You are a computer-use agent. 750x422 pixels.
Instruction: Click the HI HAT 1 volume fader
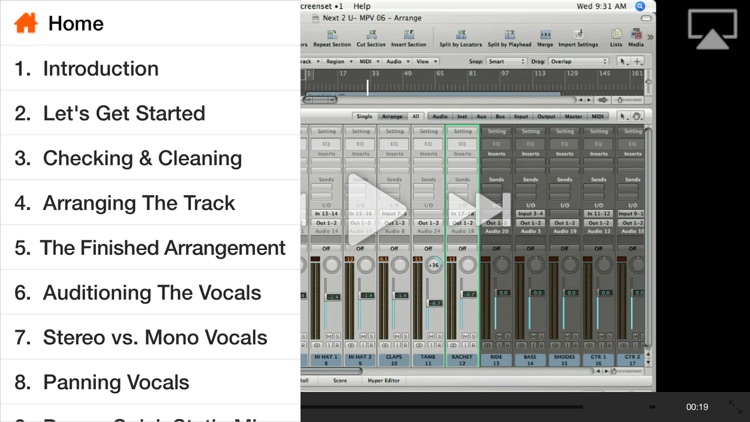332,297
